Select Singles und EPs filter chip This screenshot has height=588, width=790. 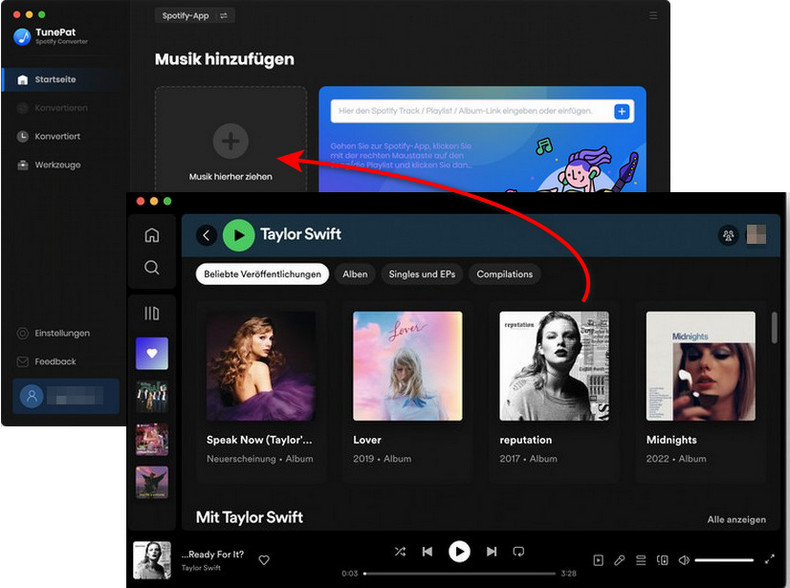click(422, 274)
